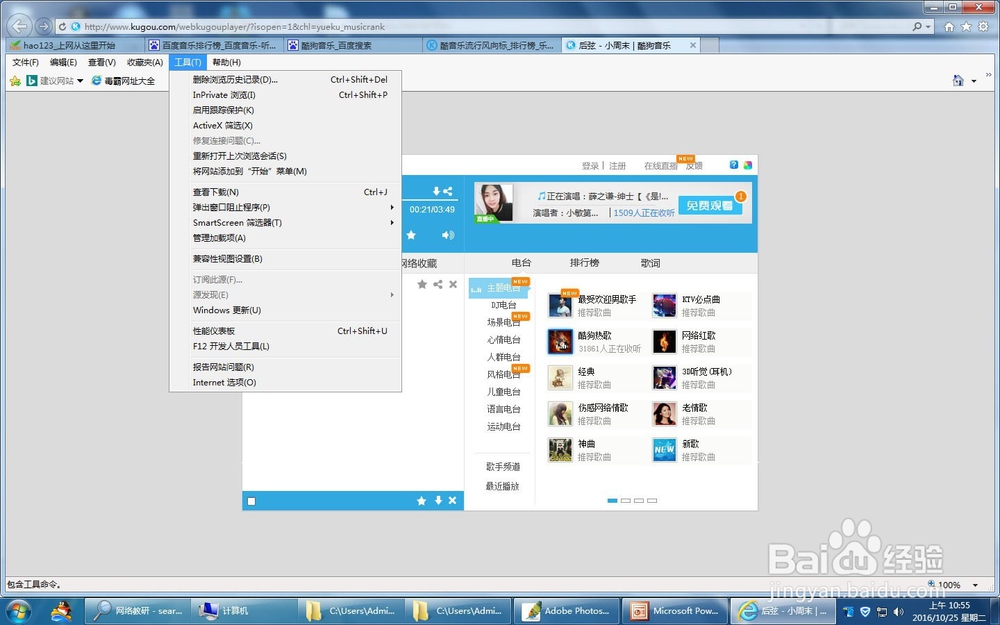The width and height of the screenshot is (1000, 625).
Task: Select InPrivate 浏览 menu entry
Action: [285, 95]
